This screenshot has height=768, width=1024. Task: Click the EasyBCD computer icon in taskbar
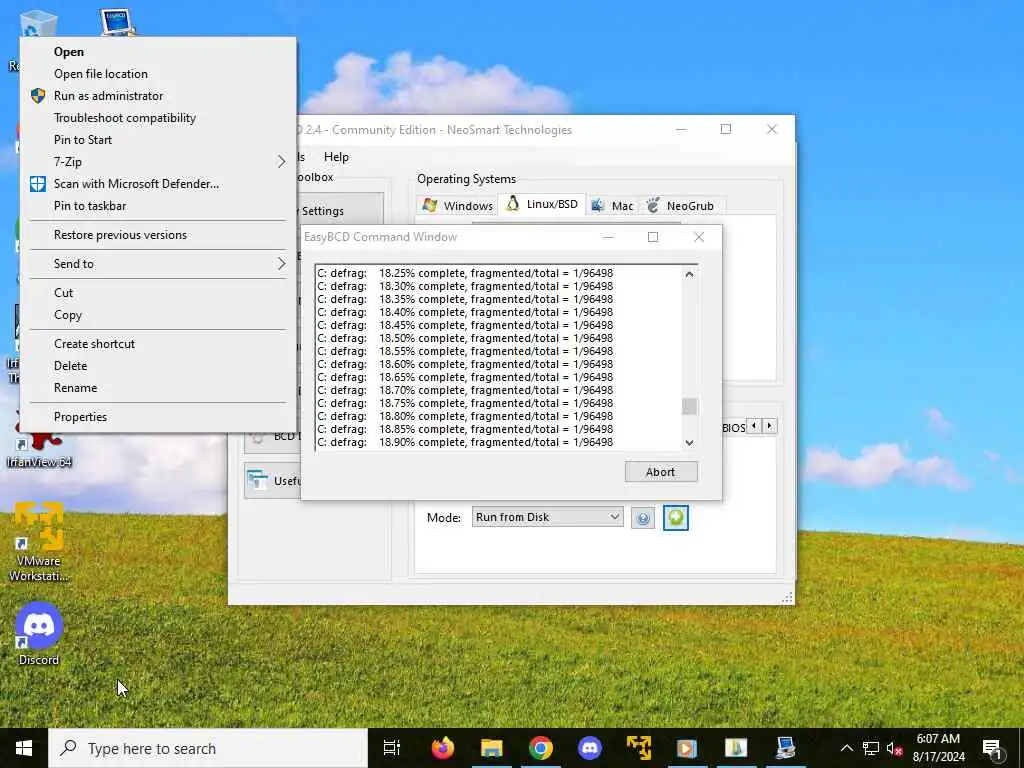pos(785,748)
